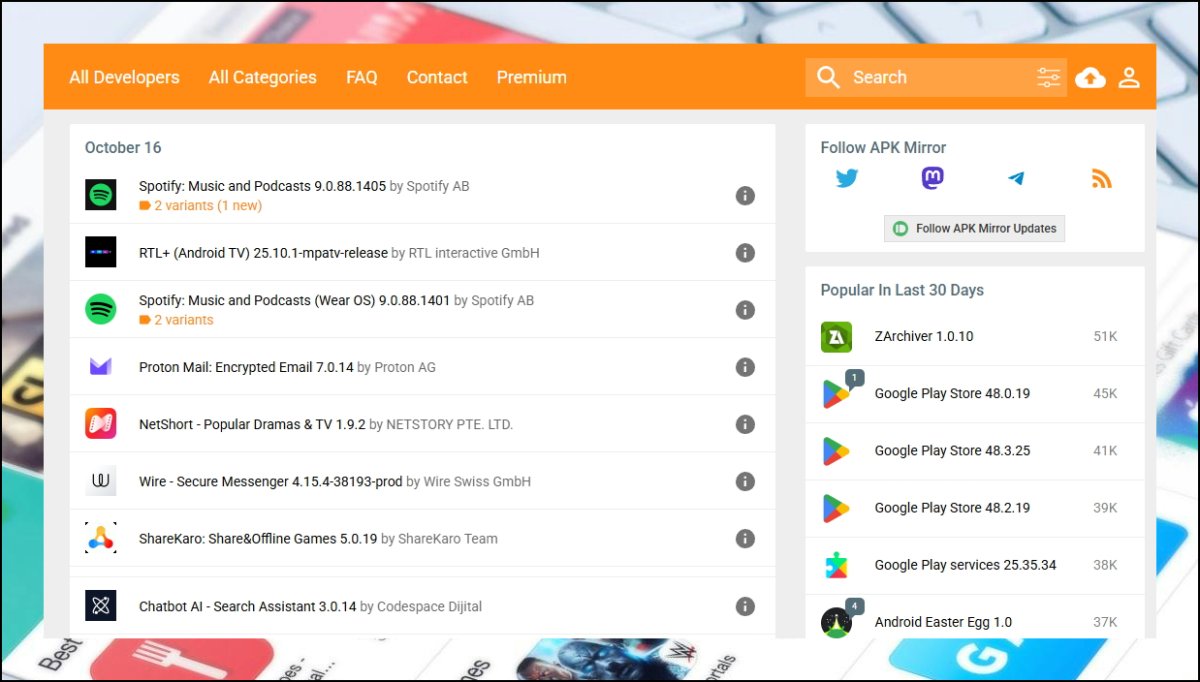This screenshot has width=1200, height=682.
Task: Click the RTL+ app icon
Action: point(100,252)
